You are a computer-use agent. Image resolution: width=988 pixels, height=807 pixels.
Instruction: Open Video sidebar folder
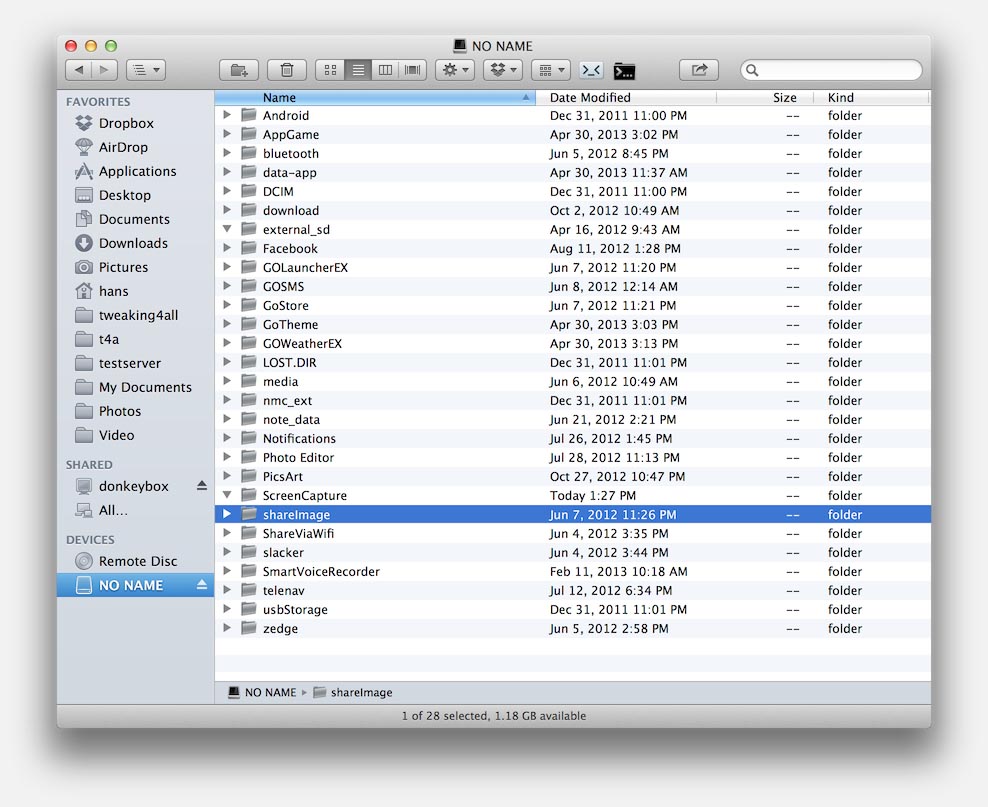tap(117, 435)
